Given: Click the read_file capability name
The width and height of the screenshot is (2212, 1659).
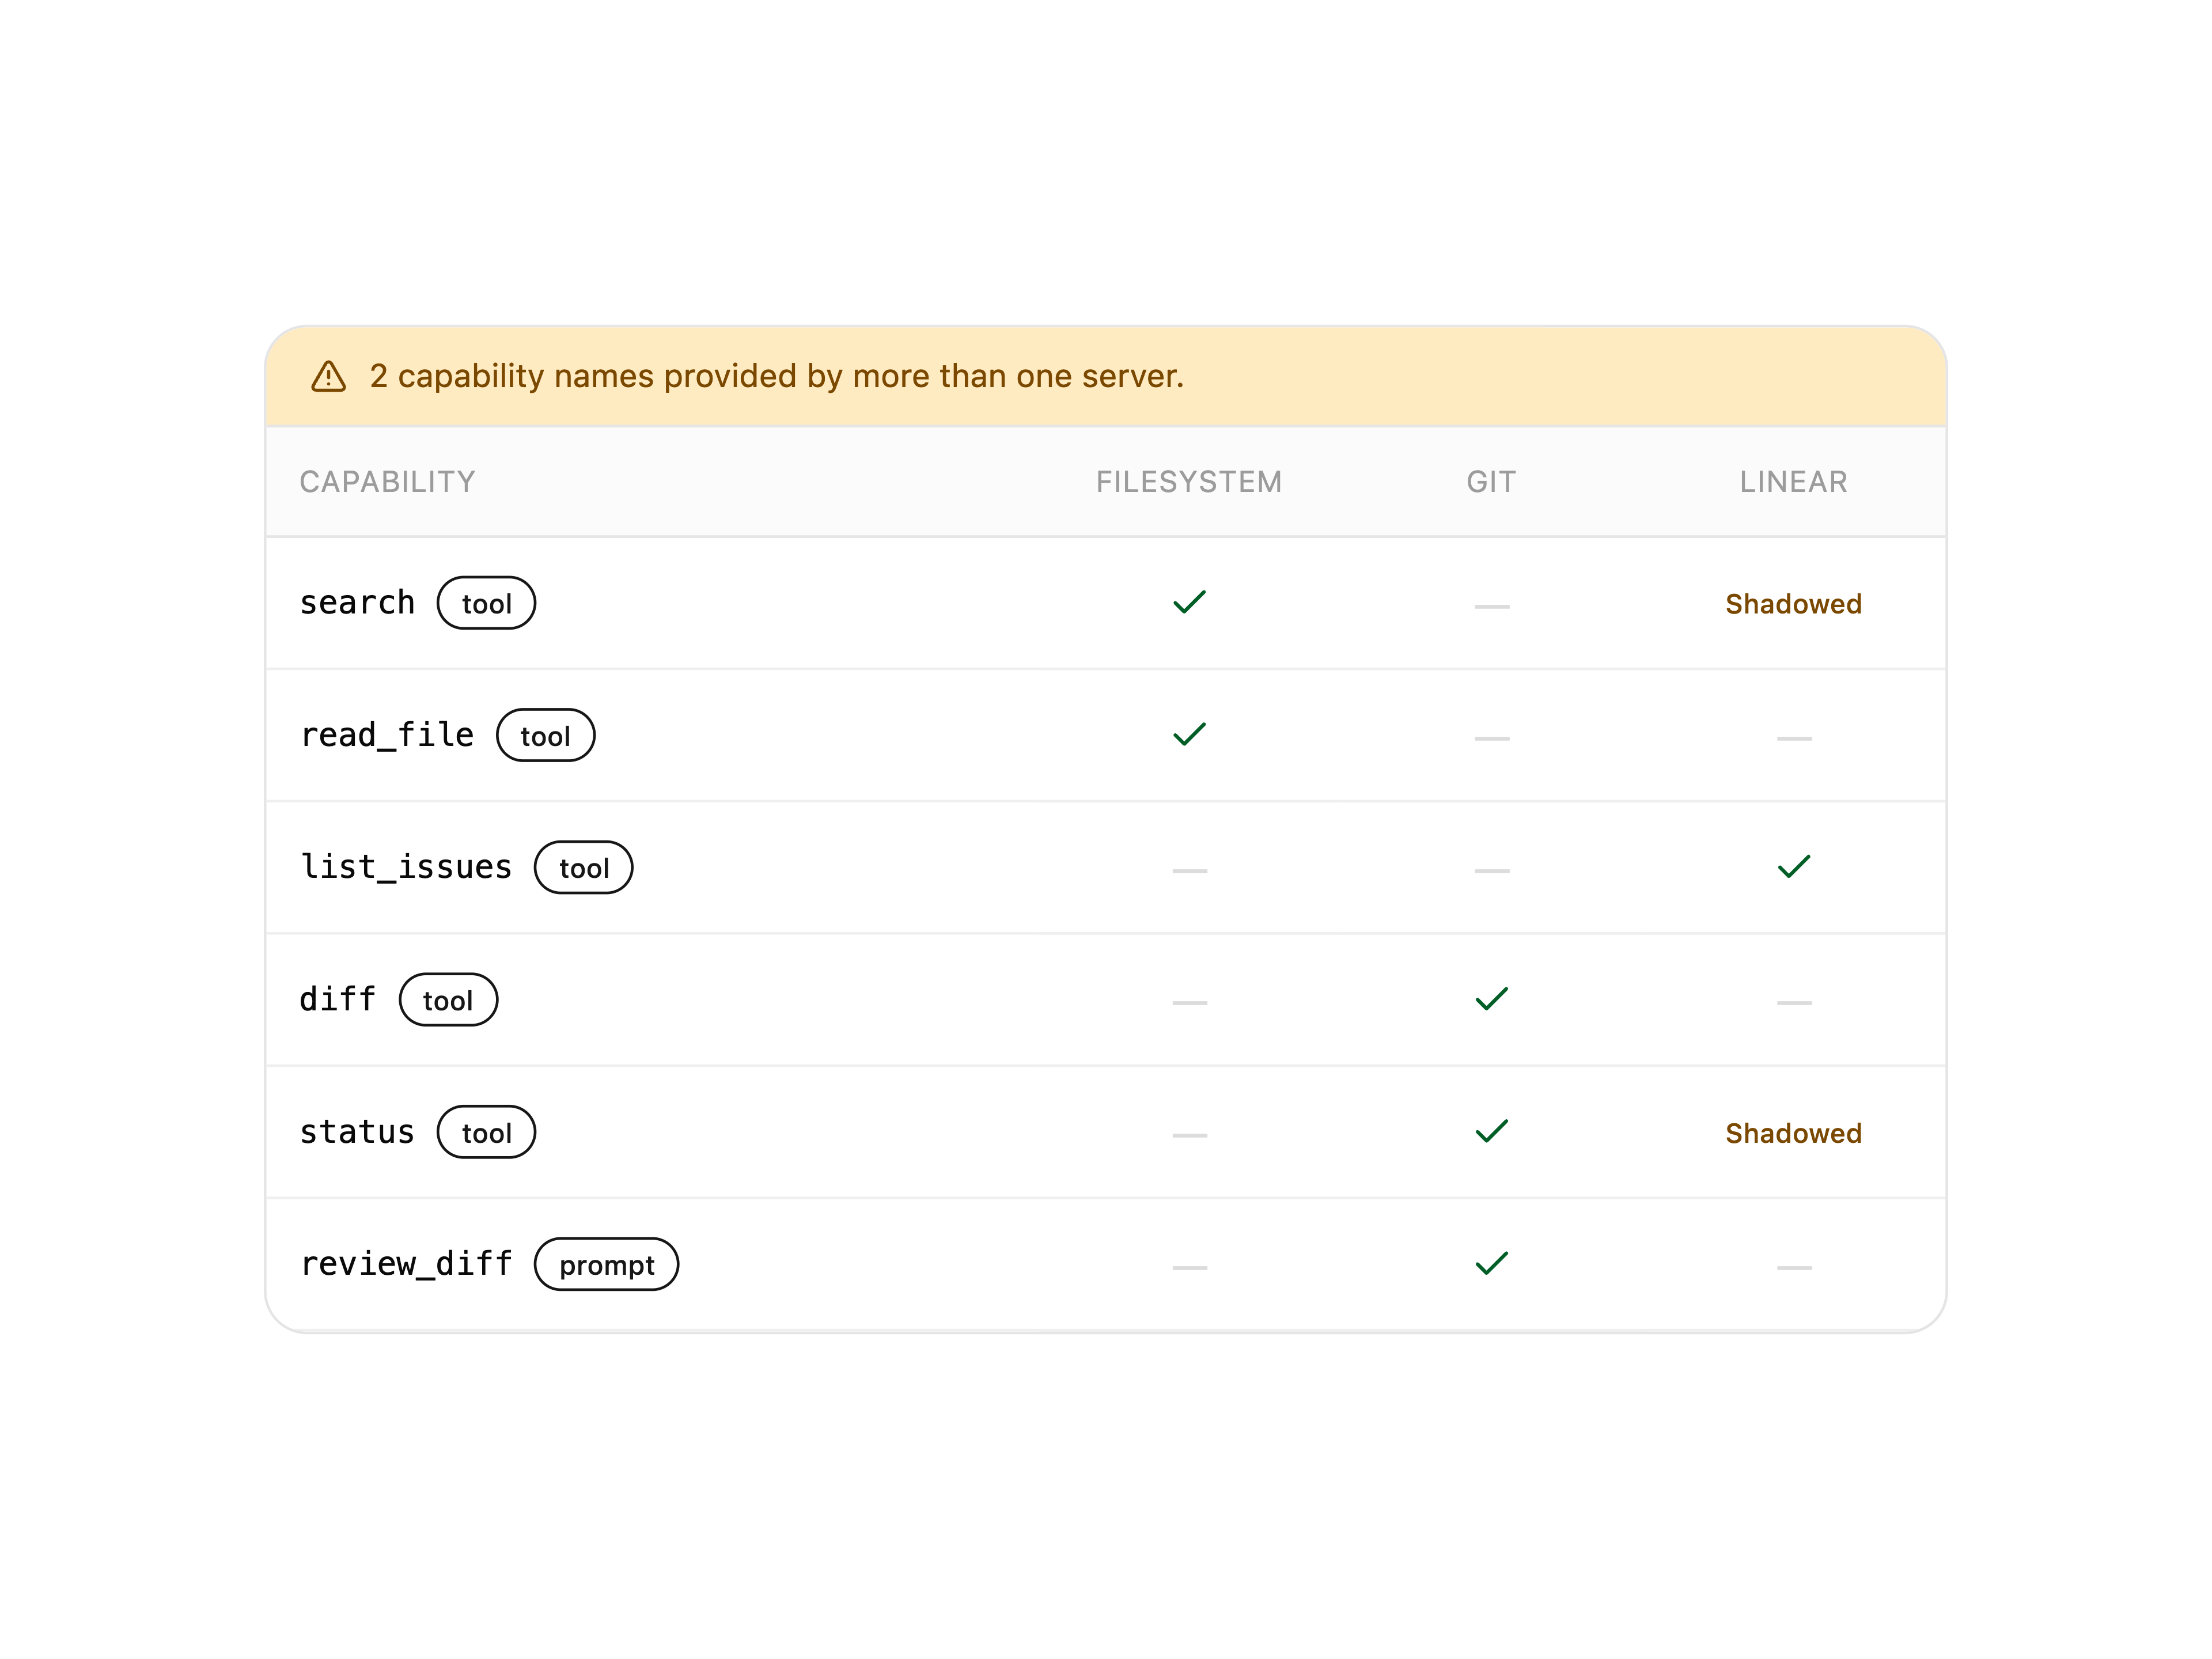Looking at the screenshot, I should (x=387, y=735).
